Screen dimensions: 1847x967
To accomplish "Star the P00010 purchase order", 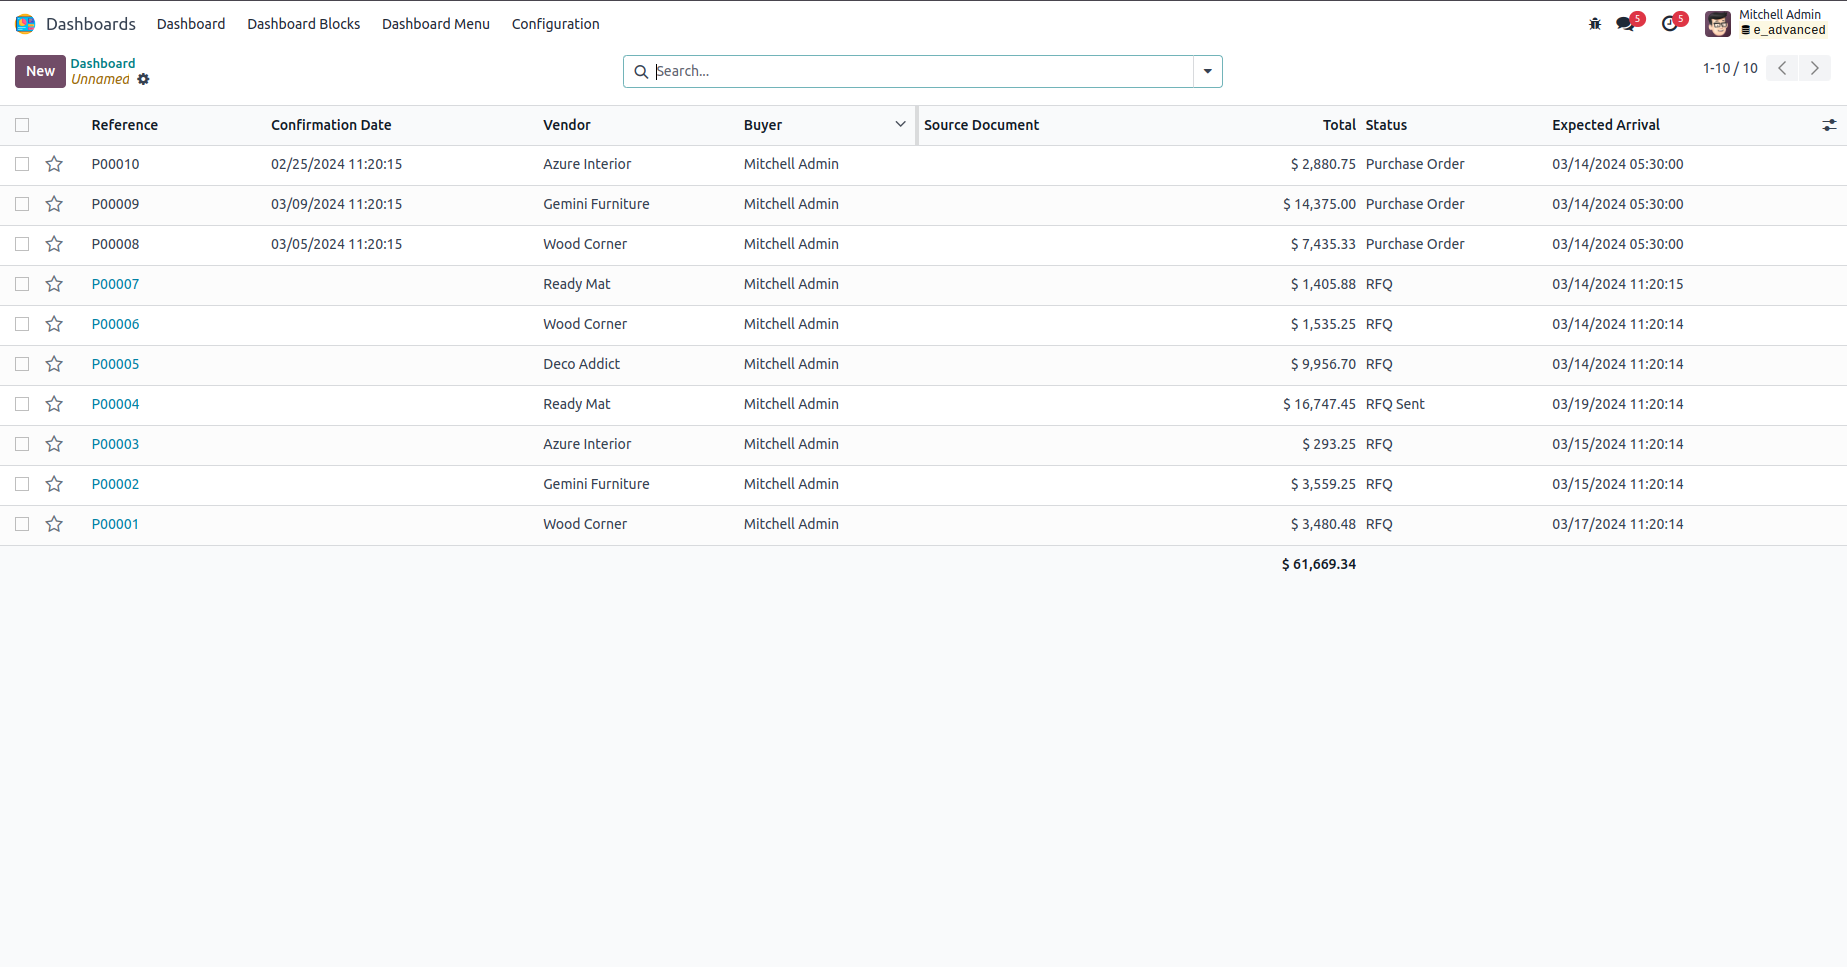I will coord(54,164).
